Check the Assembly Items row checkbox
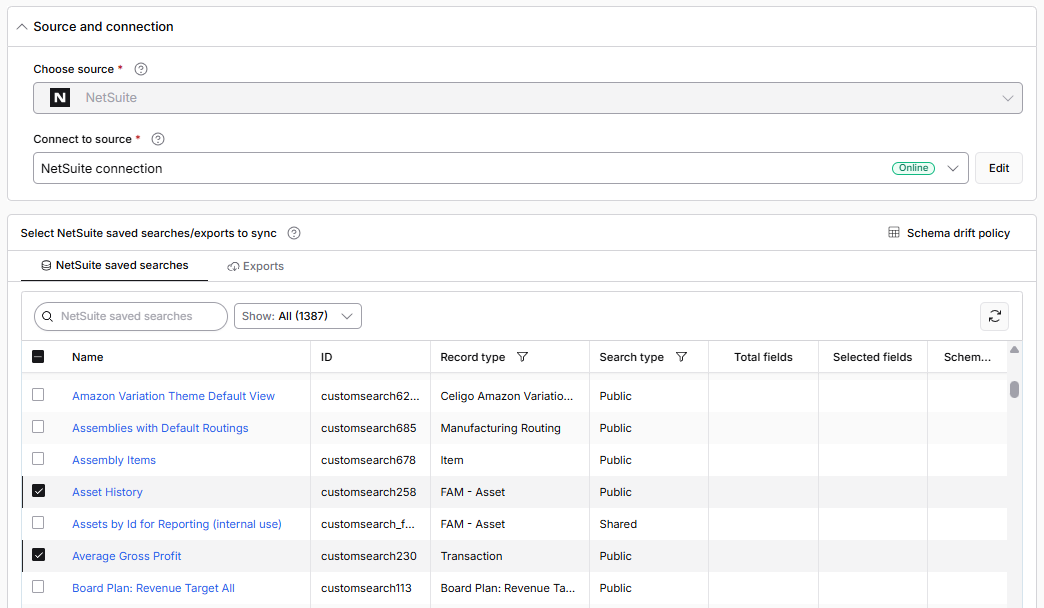The height and width of the screenshot is (608, 1044). pyautogui.click(x=38, y=459)
